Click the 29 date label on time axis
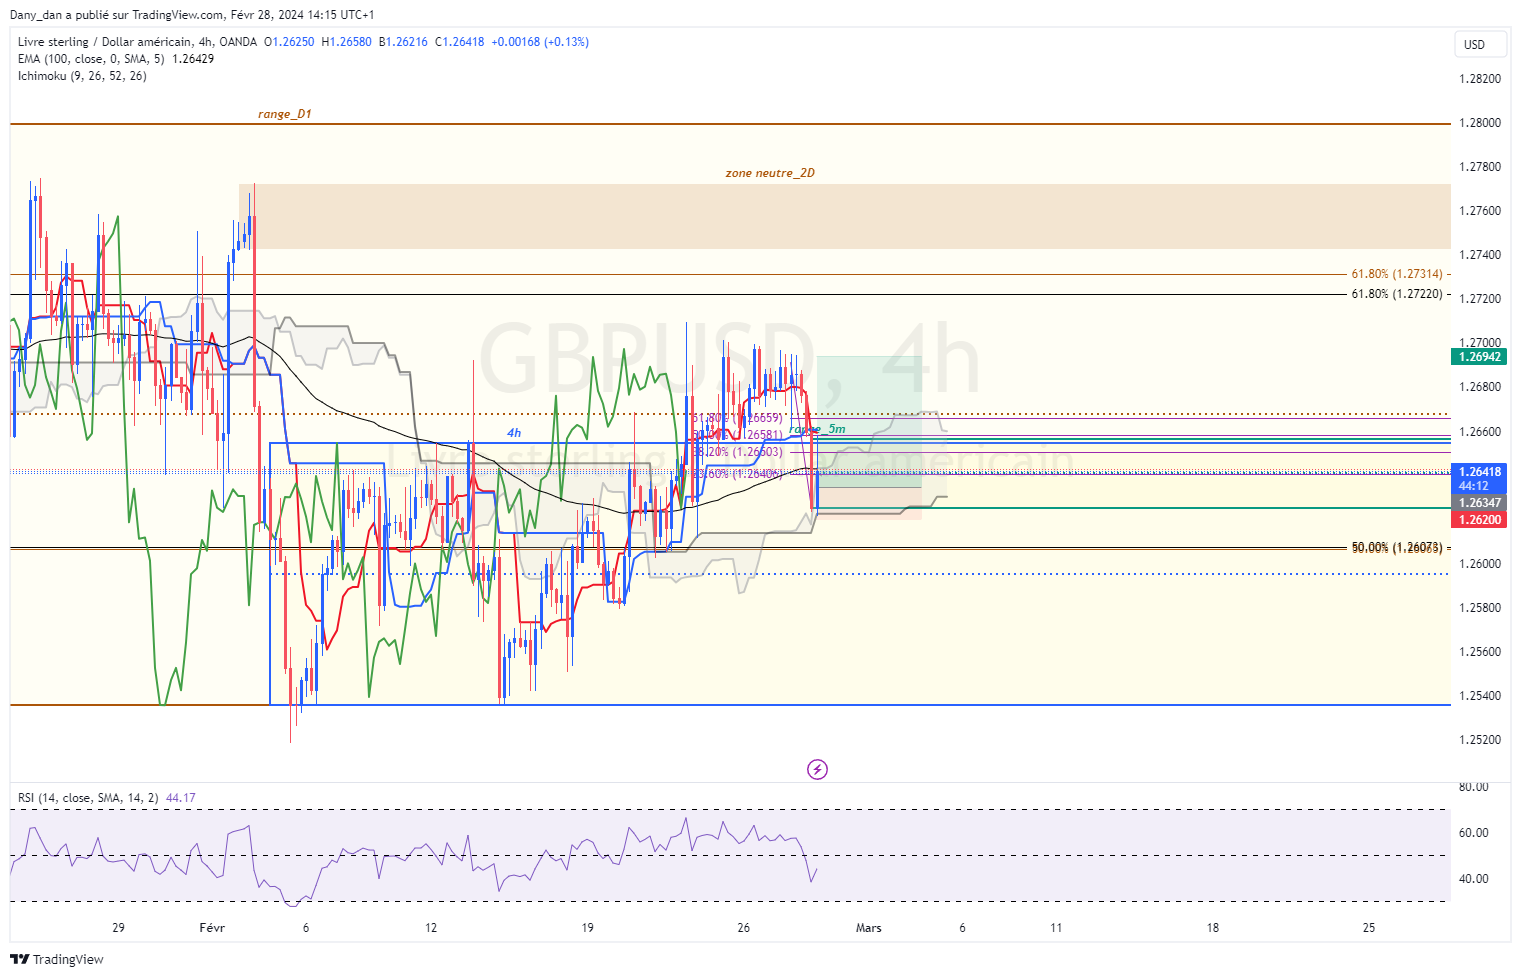The height and width of the screenshot is (977, 1521). point(118,928)
